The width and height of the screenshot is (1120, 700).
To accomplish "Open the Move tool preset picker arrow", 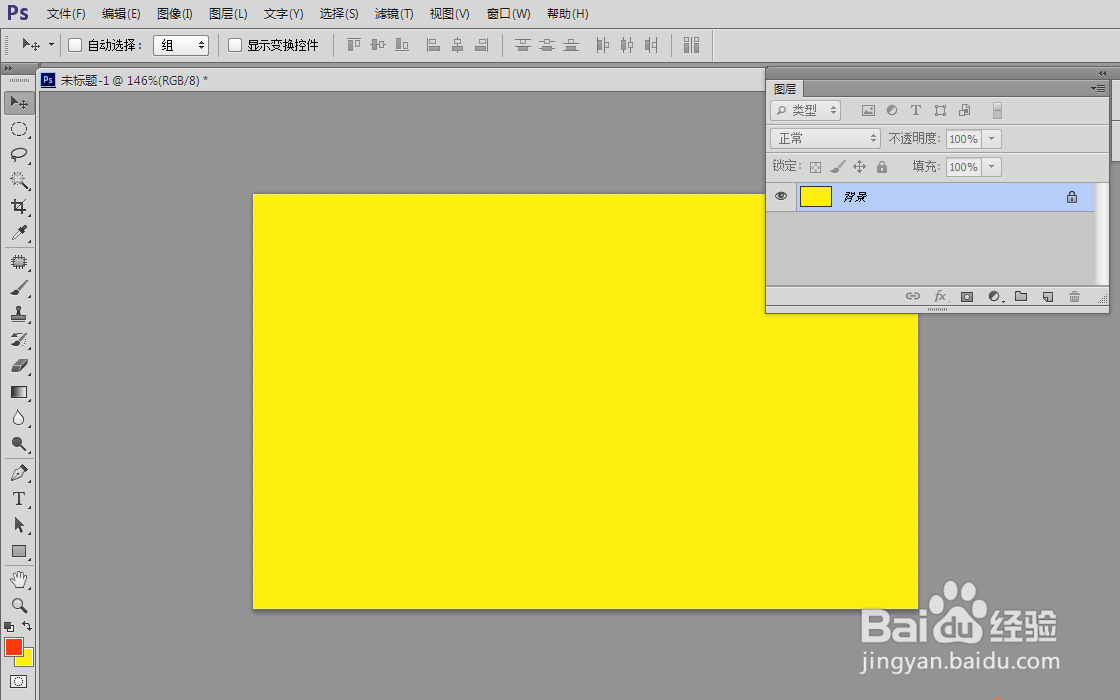I will (51, 44).
